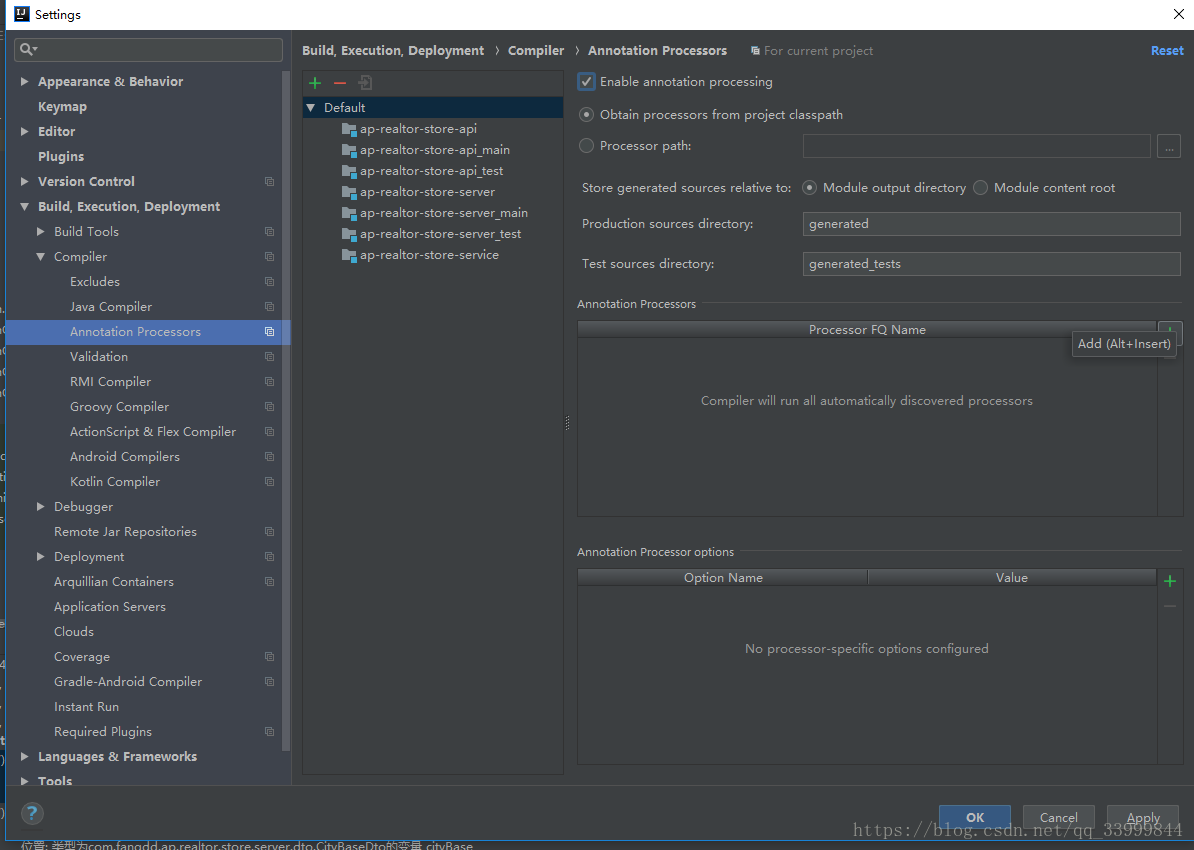The width and height of the screenshot is (1194, 850).
Task: Click the Cancel button
Action: click(x=1058, y=817)
